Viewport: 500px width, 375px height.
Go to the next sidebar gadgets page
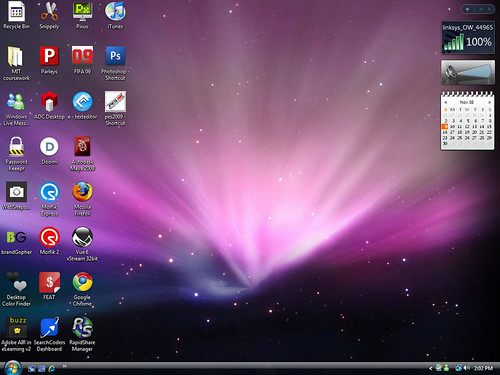click(490, 9)
